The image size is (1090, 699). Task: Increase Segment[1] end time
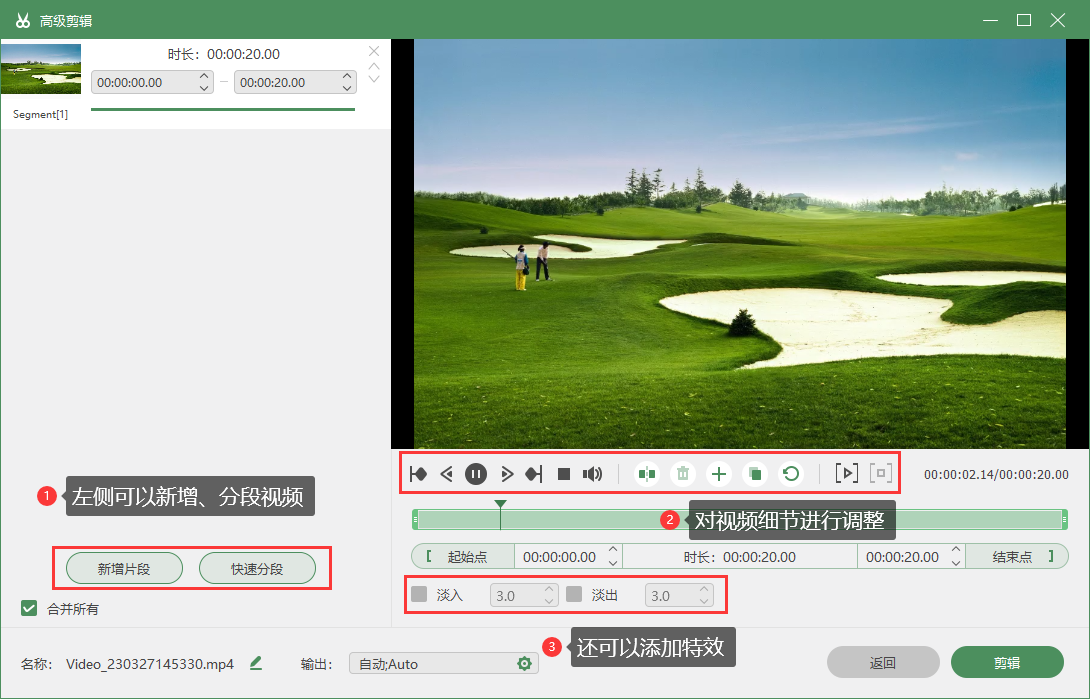347,76
